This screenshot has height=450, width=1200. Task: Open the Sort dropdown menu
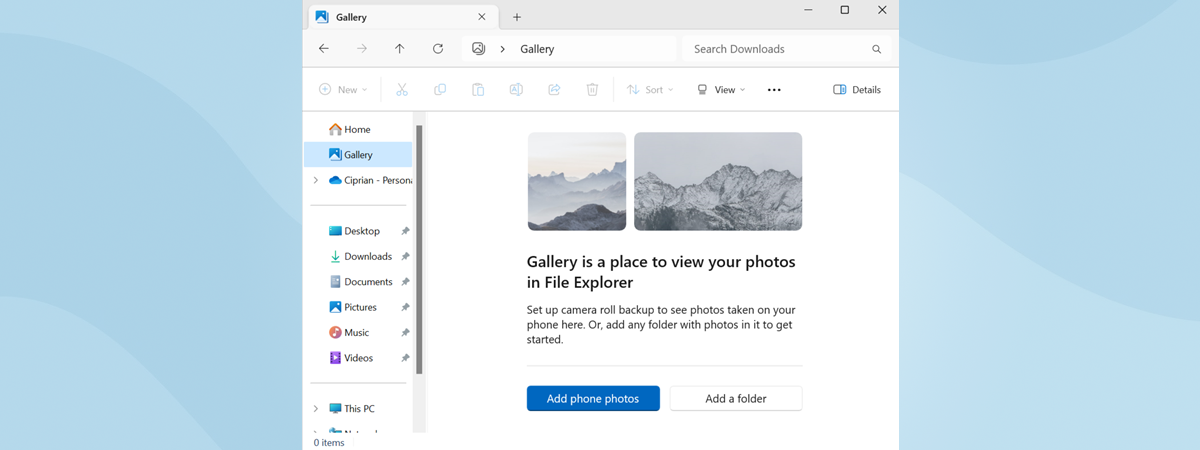[650, 90]
